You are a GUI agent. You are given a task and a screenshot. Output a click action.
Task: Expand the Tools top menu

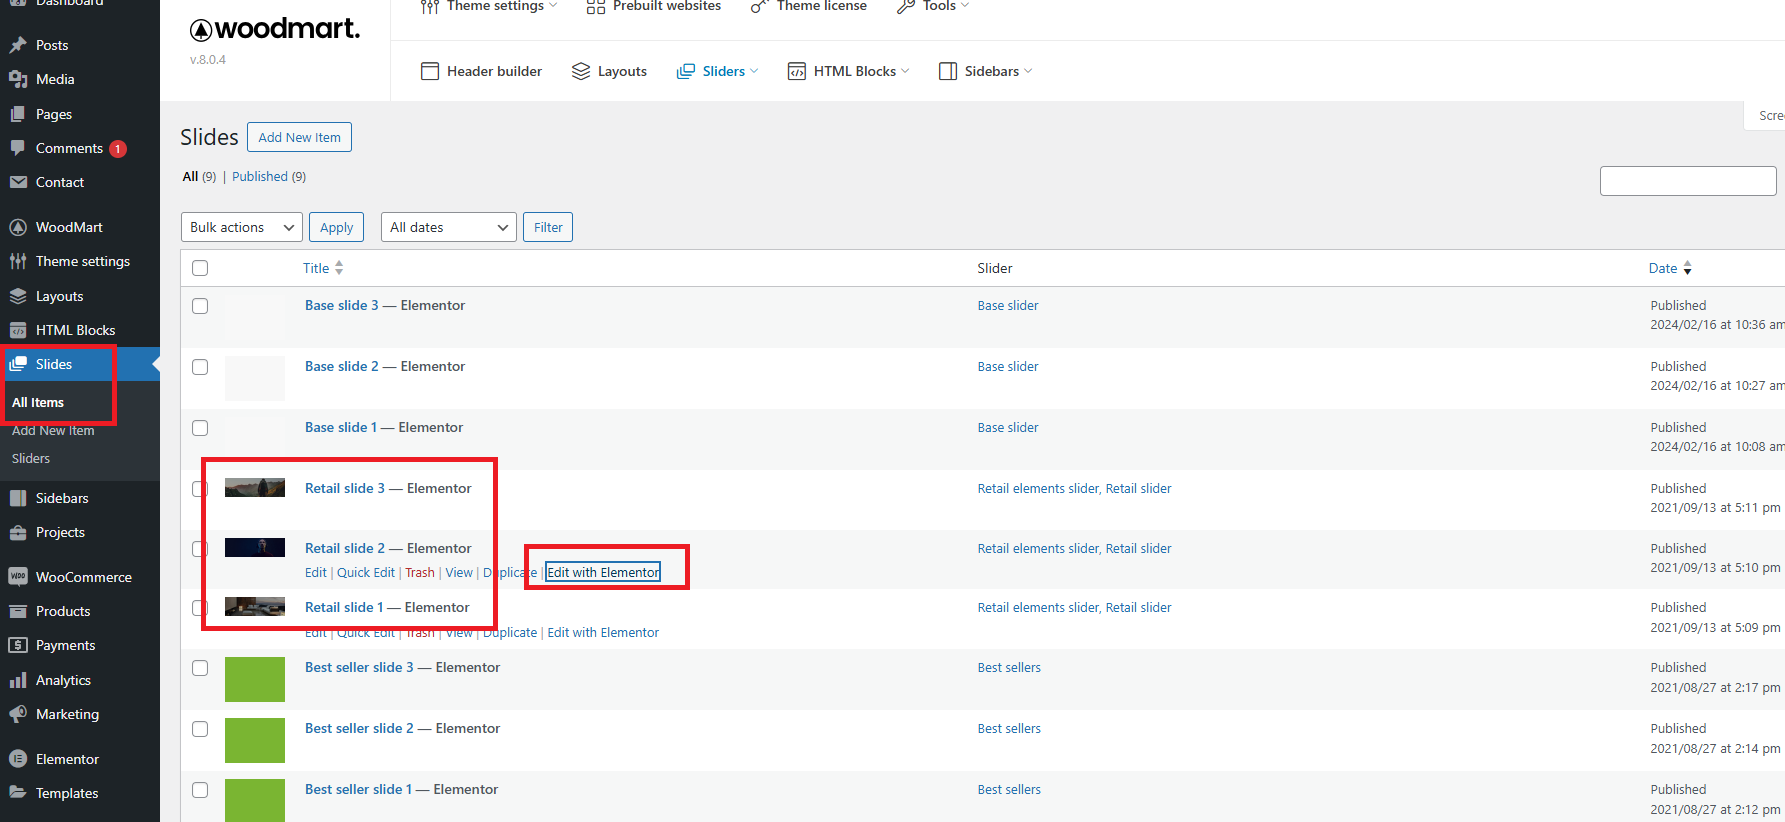[933, 6]
